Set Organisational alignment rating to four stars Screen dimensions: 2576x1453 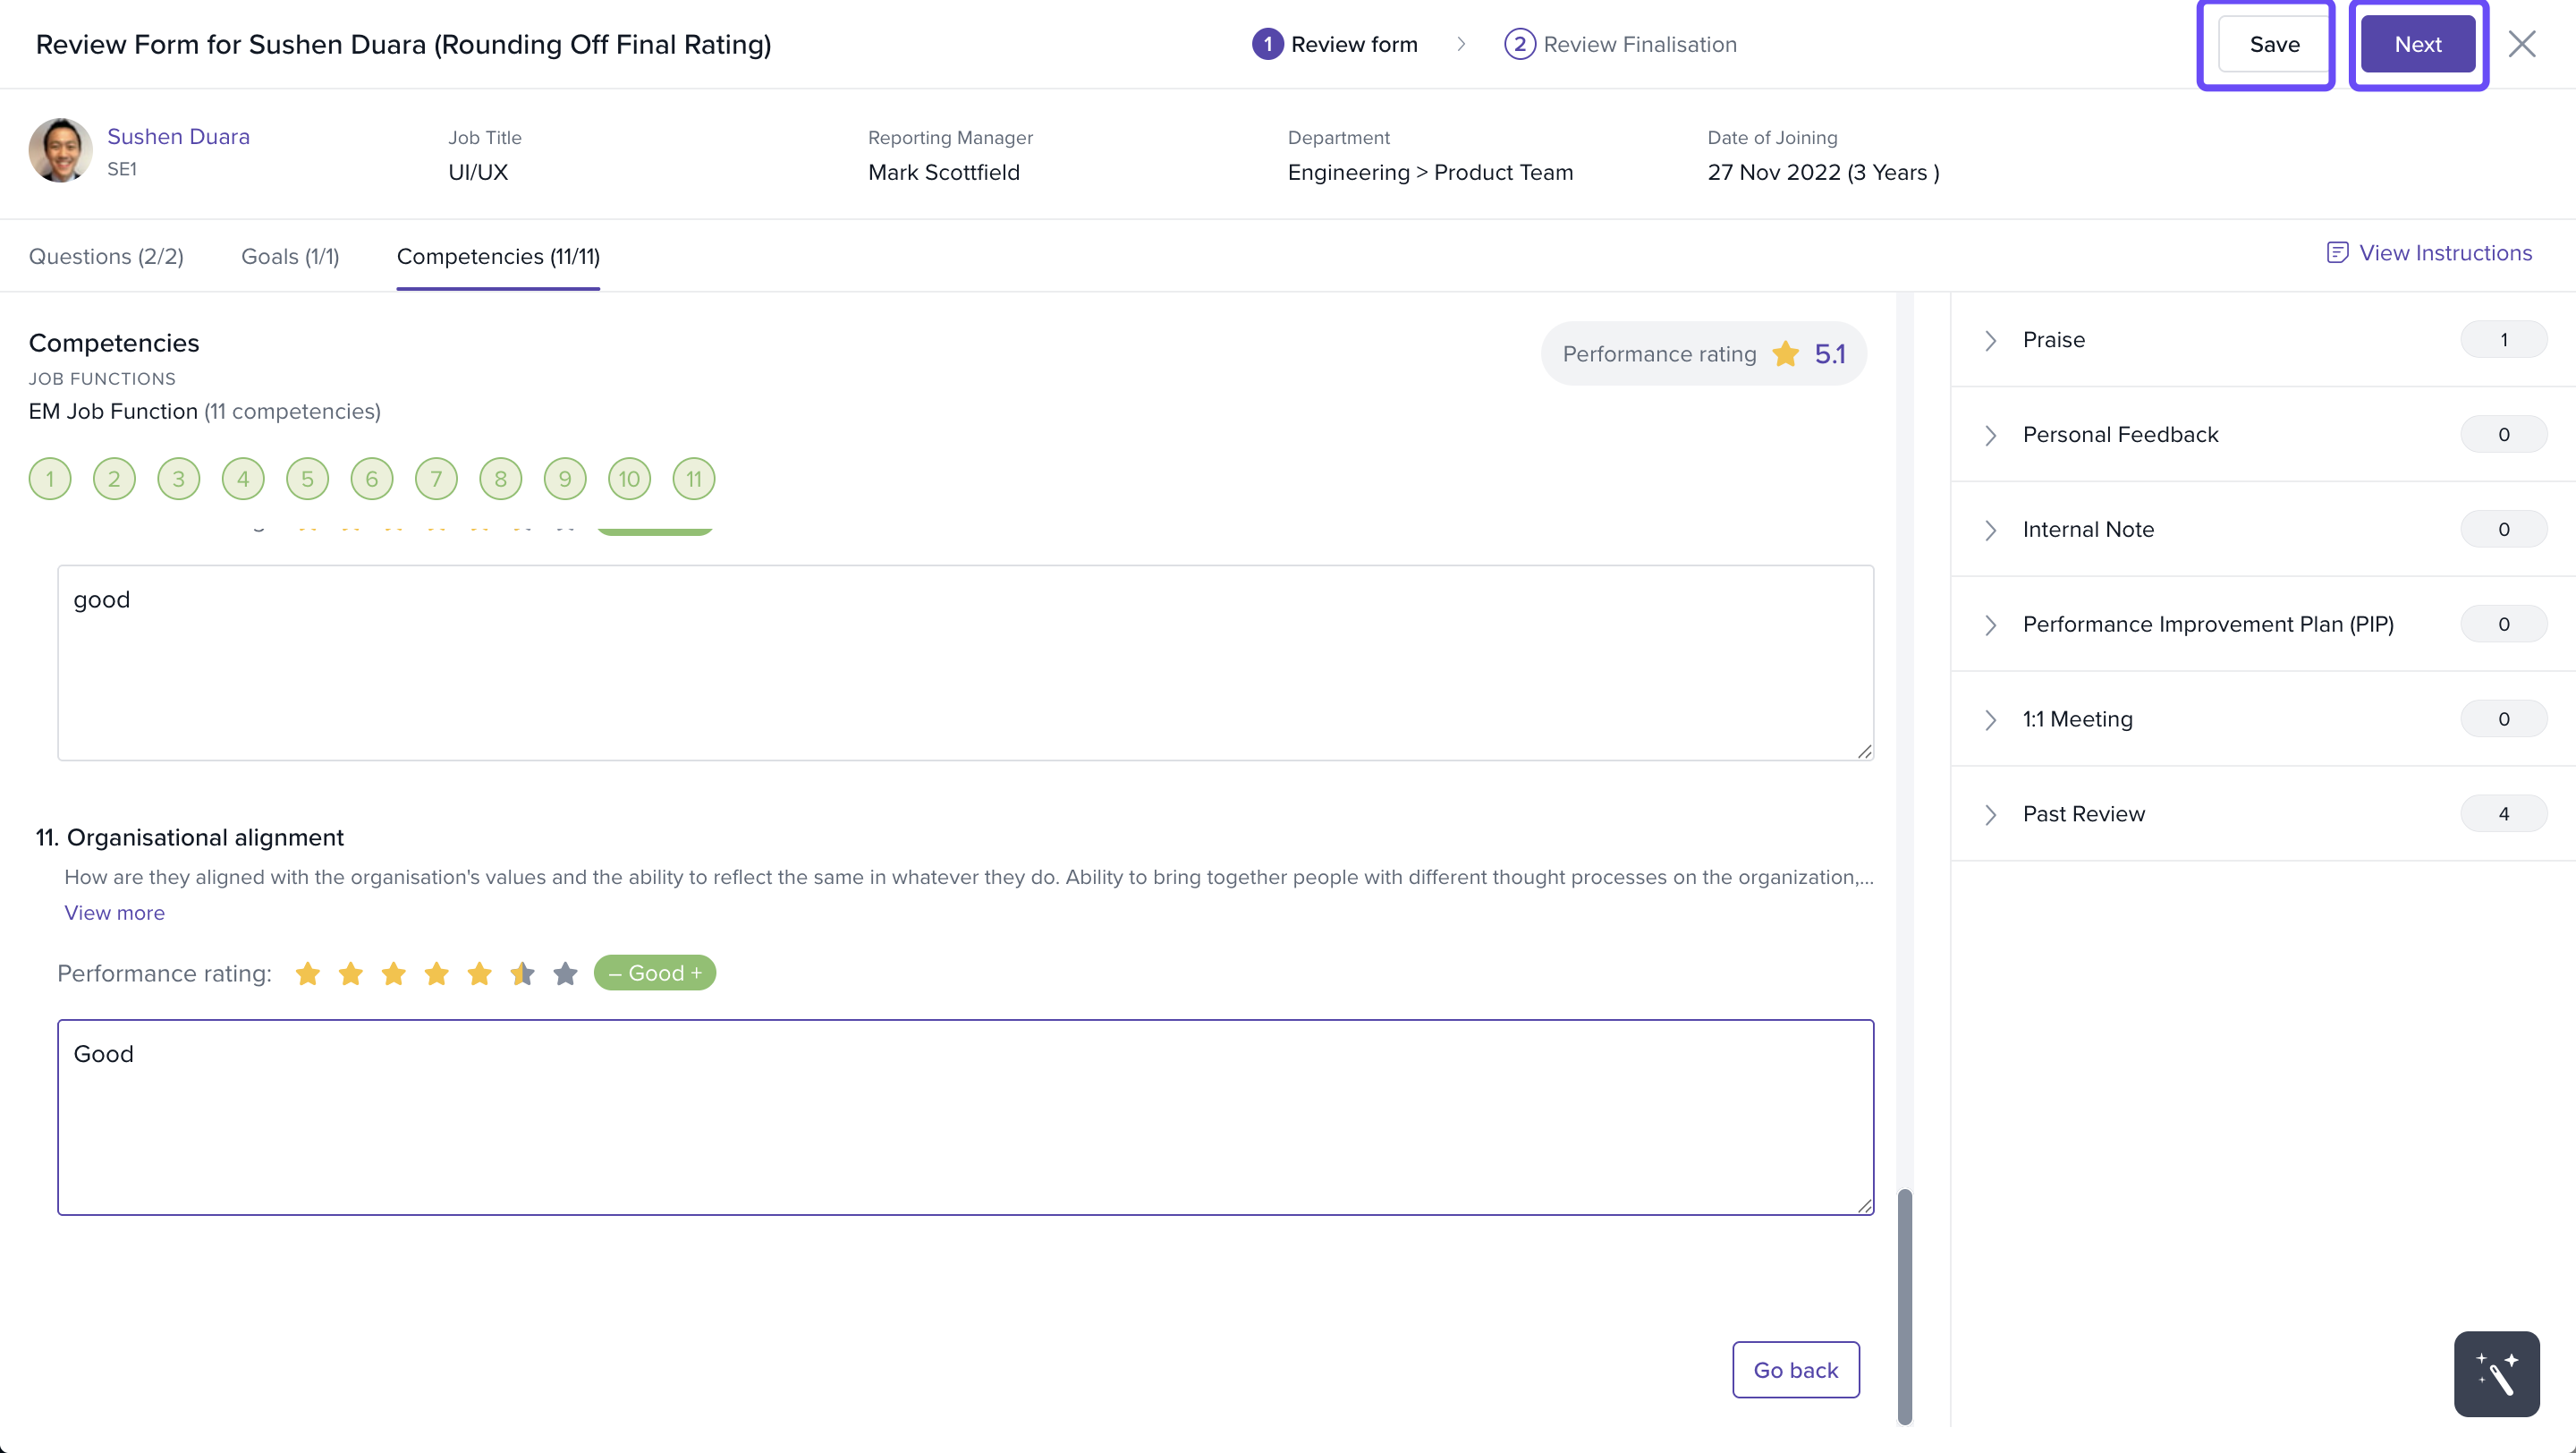tap(437, 973)
